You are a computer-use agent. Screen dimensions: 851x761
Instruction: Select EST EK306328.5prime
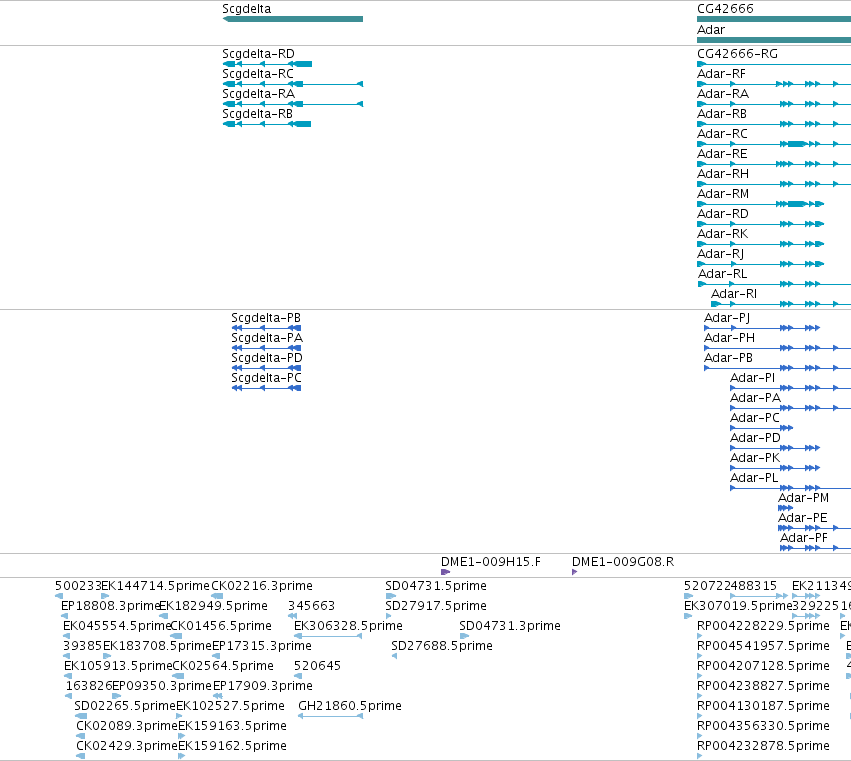[348, 626]
